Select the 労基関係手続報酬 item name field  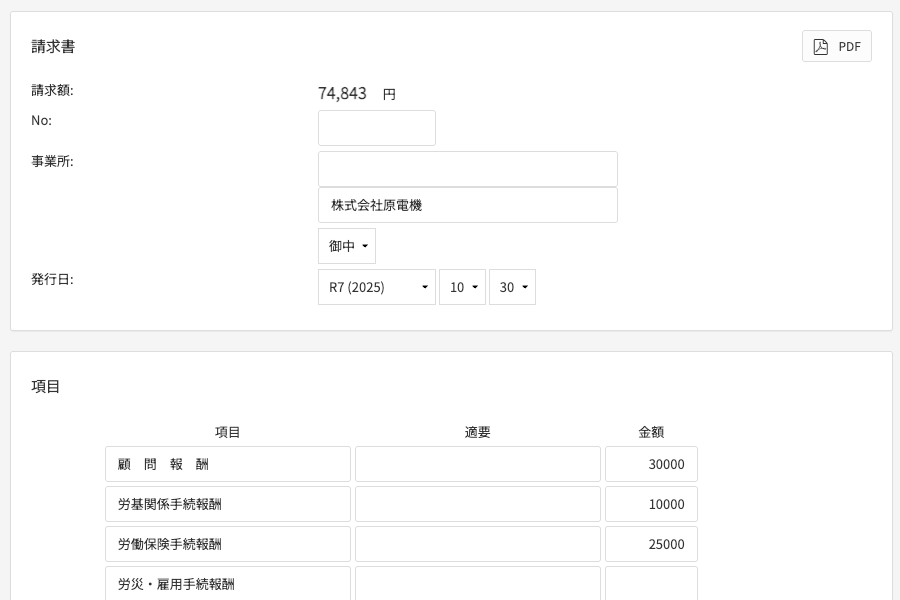pos(228,504)
